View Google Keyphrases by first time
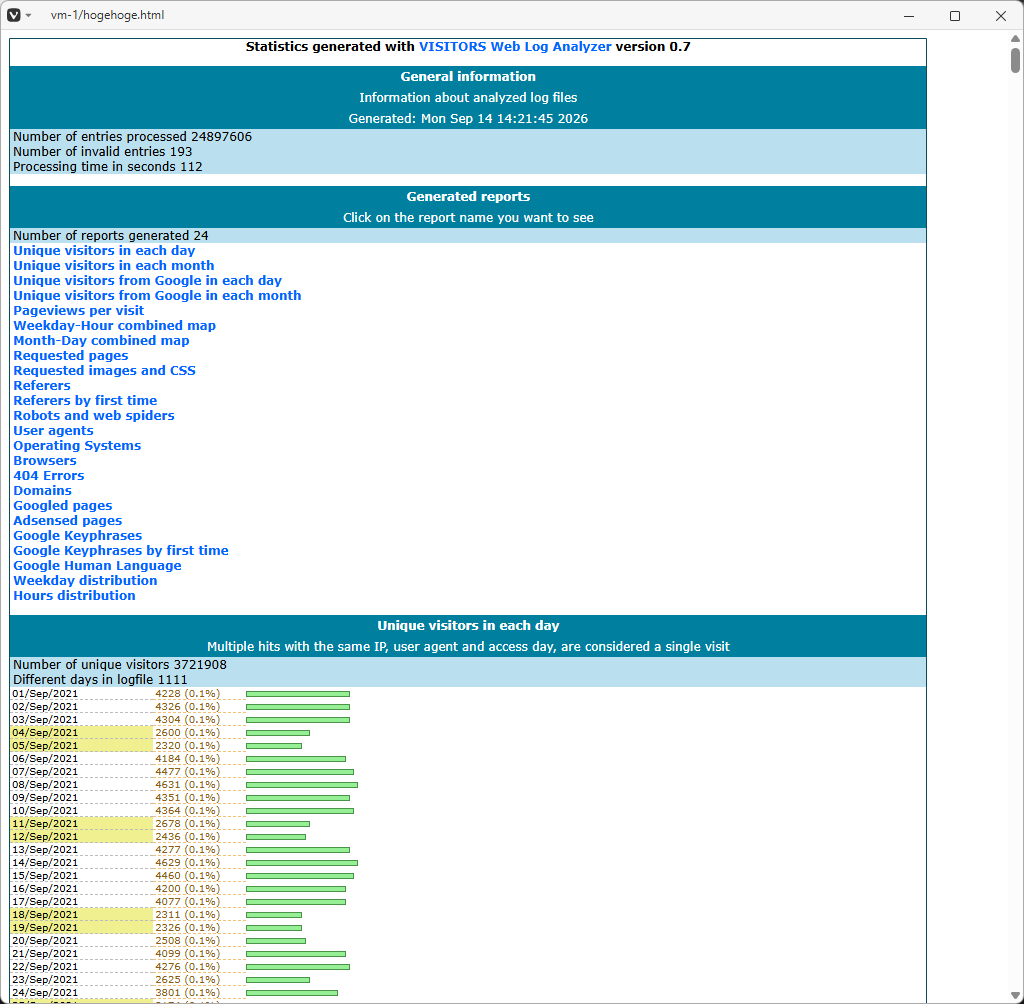The image size is (1024, 1004). click(x=121, y=551)
